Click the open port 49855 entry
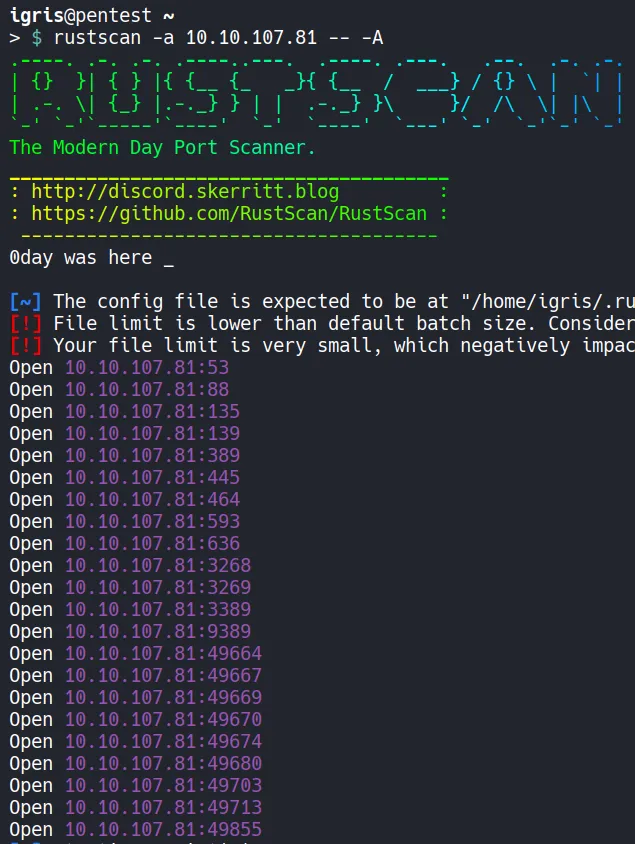 [x=163, y=829]
